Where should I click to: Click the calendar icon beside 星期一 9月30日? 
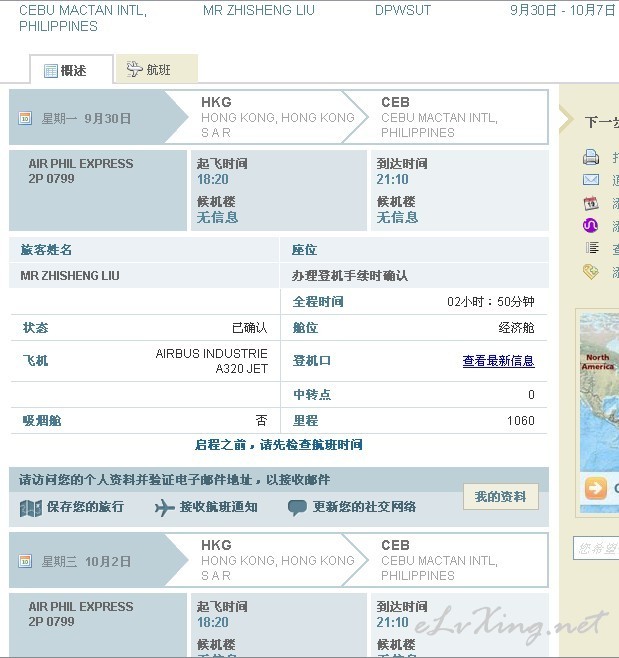pos(25,118)
